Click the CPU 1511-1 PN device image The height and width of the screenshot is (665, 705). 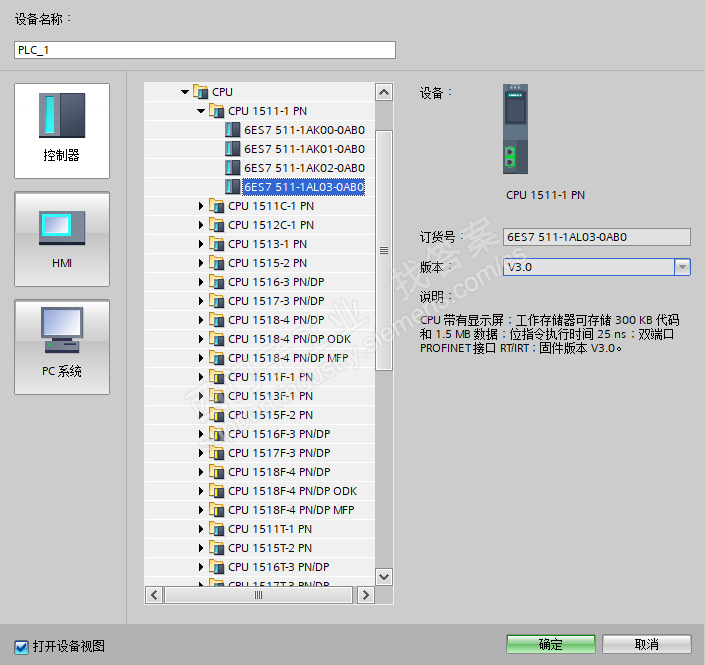pos(515,129)
